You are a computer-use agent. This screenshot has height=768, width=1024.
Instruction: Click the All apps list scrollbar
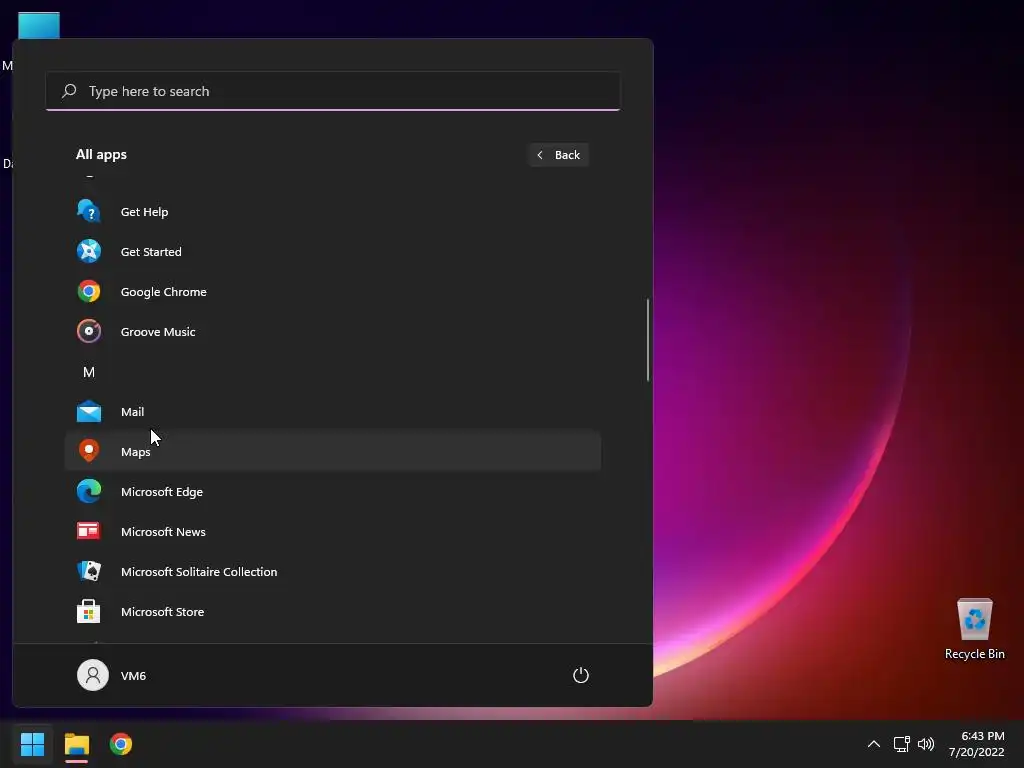tap(648, 340)
